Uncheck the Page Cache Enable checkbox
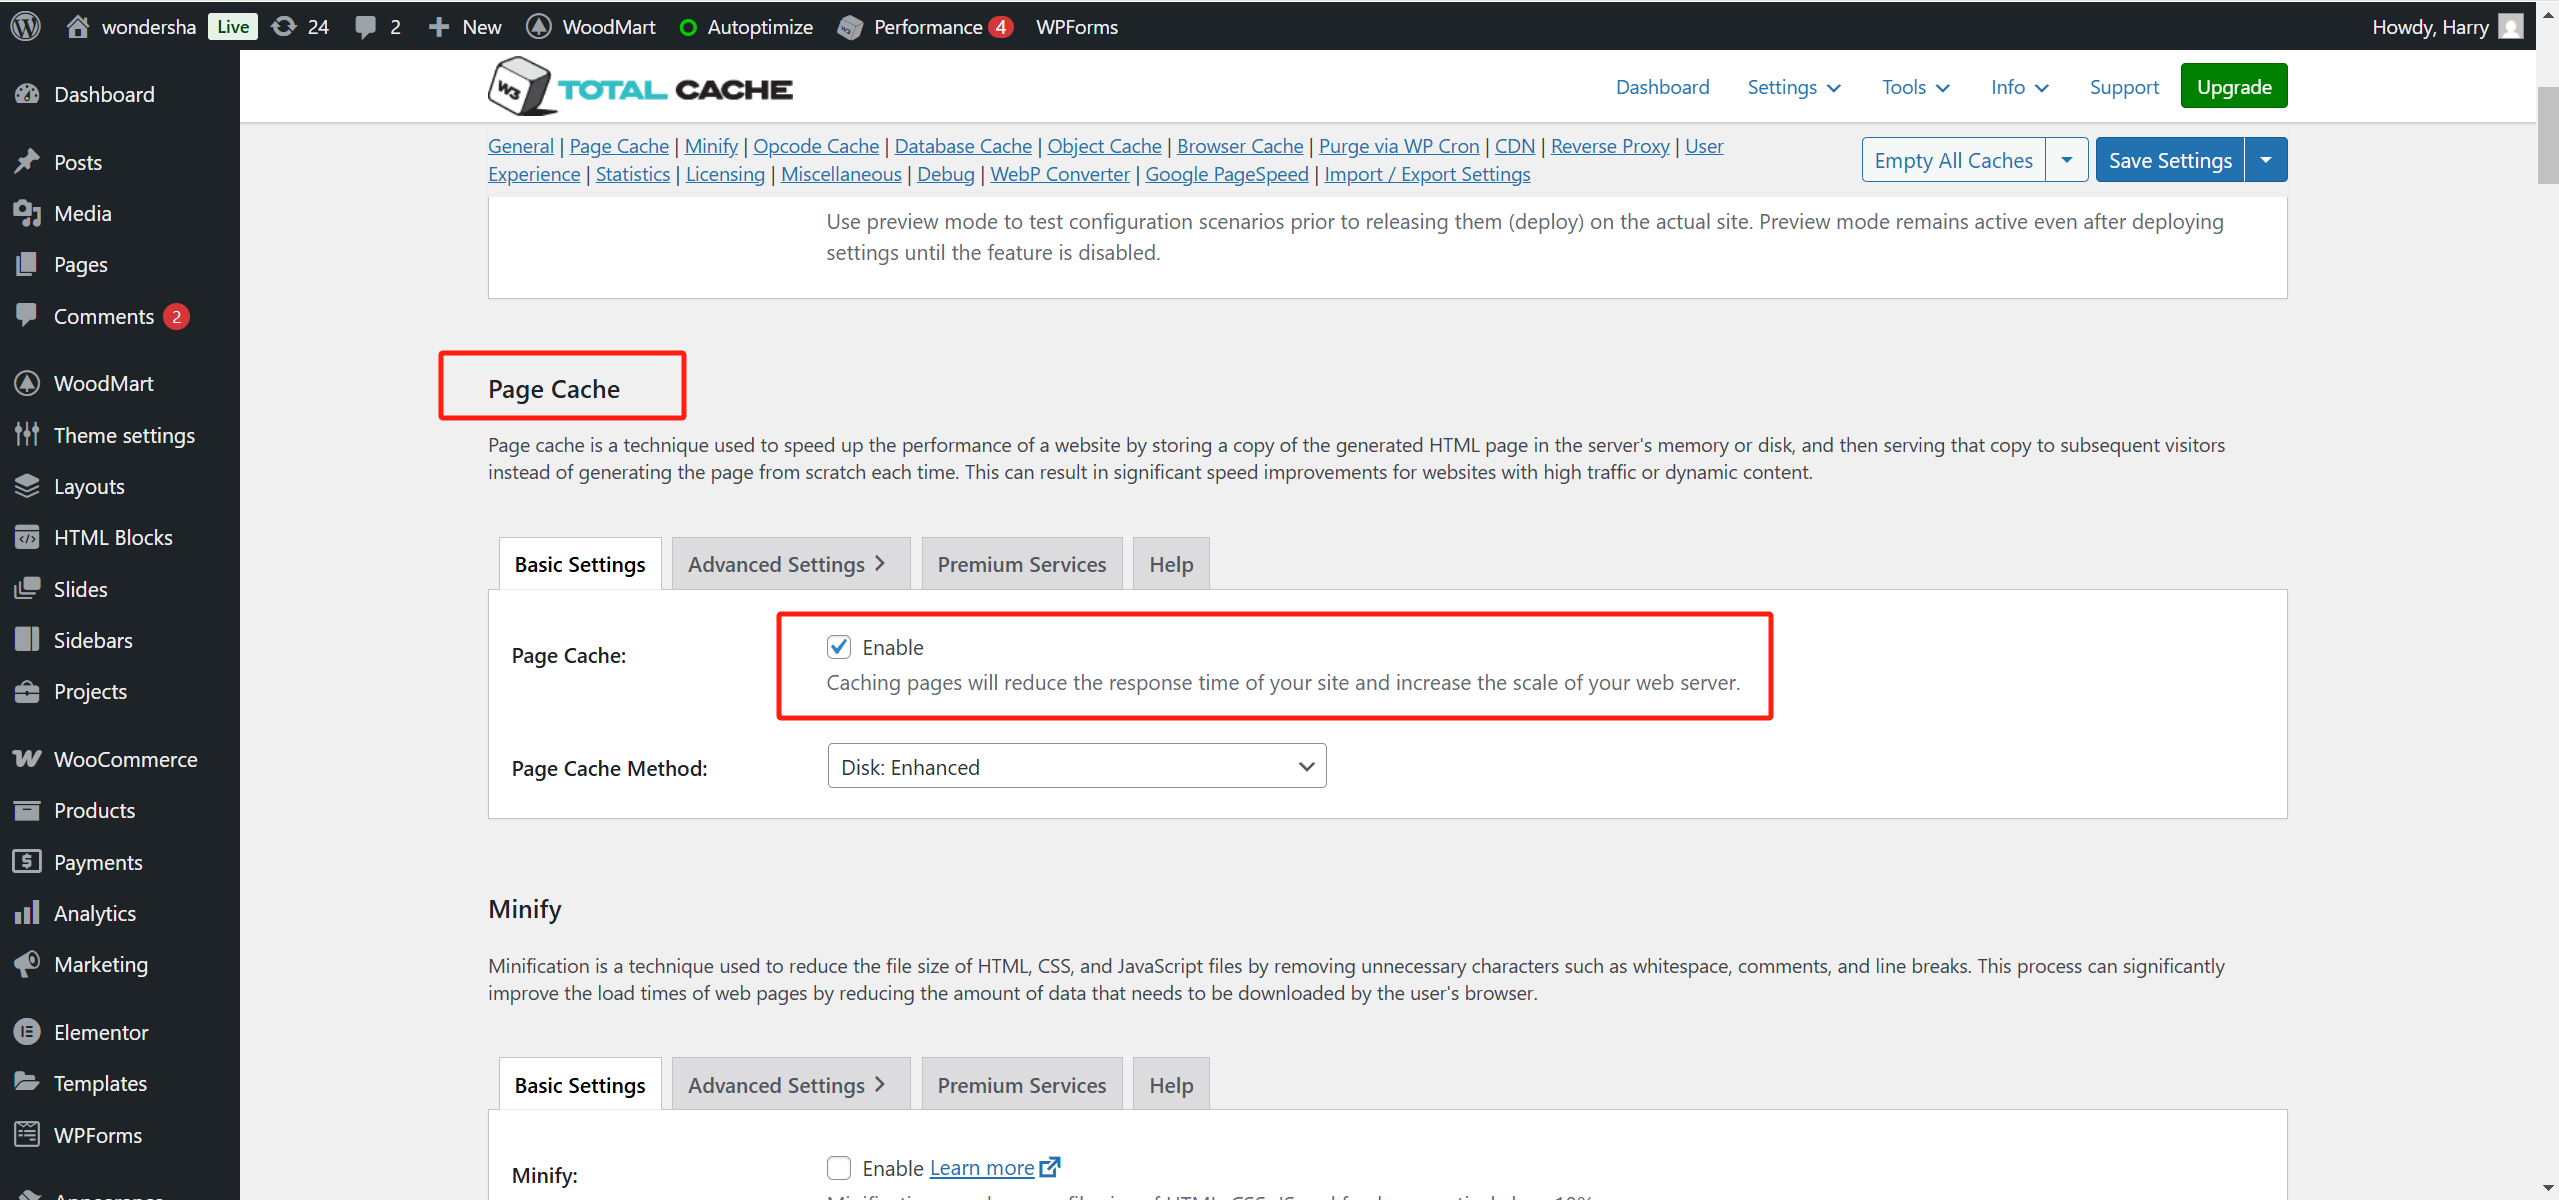 (x=839, y=647)
